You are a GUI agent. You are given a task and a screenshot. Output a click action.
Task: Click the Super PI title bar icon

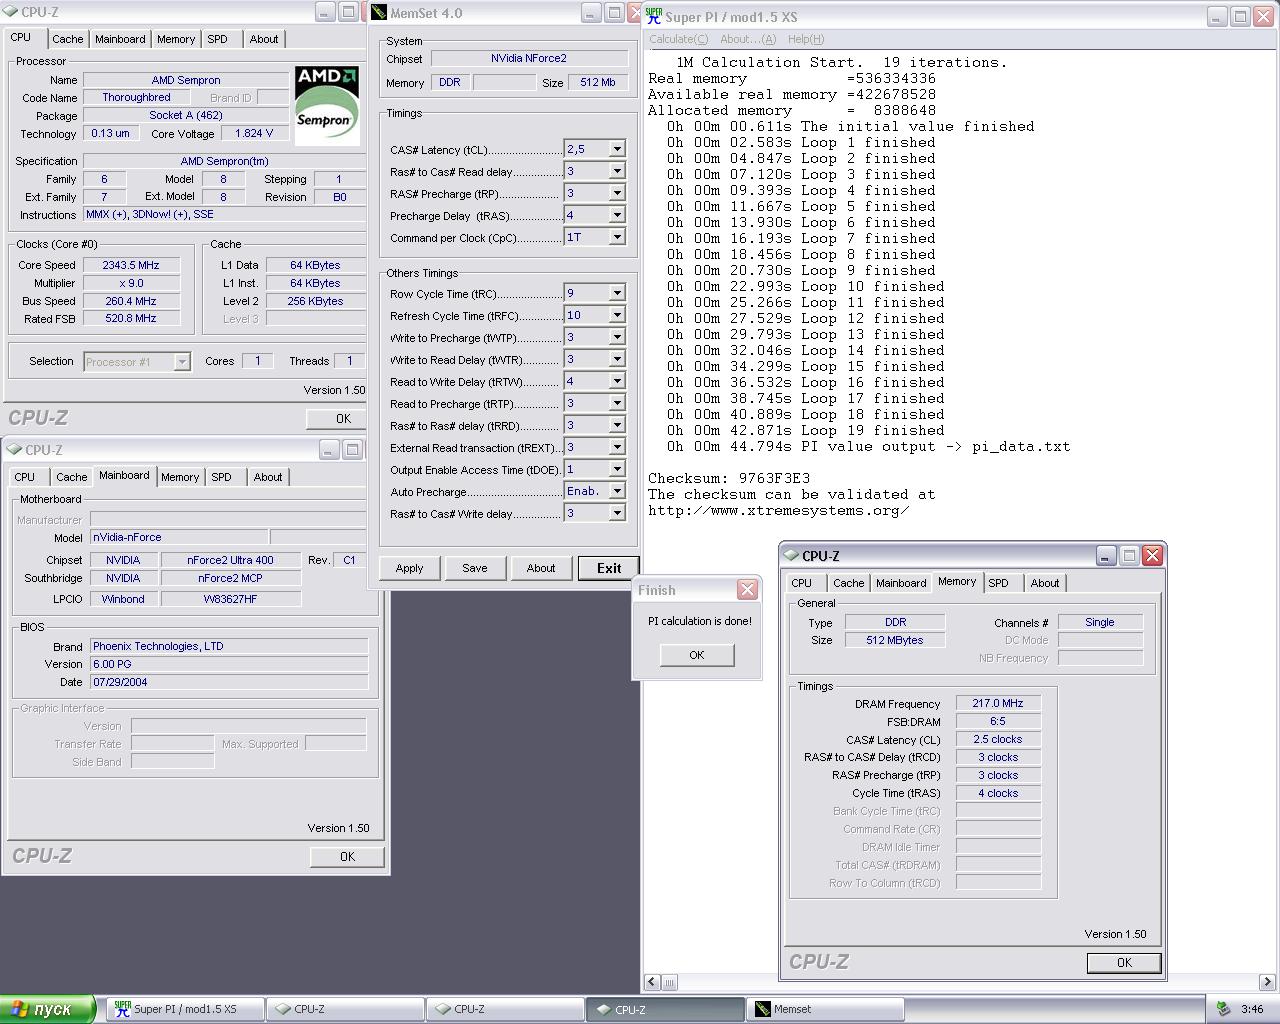coord(654,16)
